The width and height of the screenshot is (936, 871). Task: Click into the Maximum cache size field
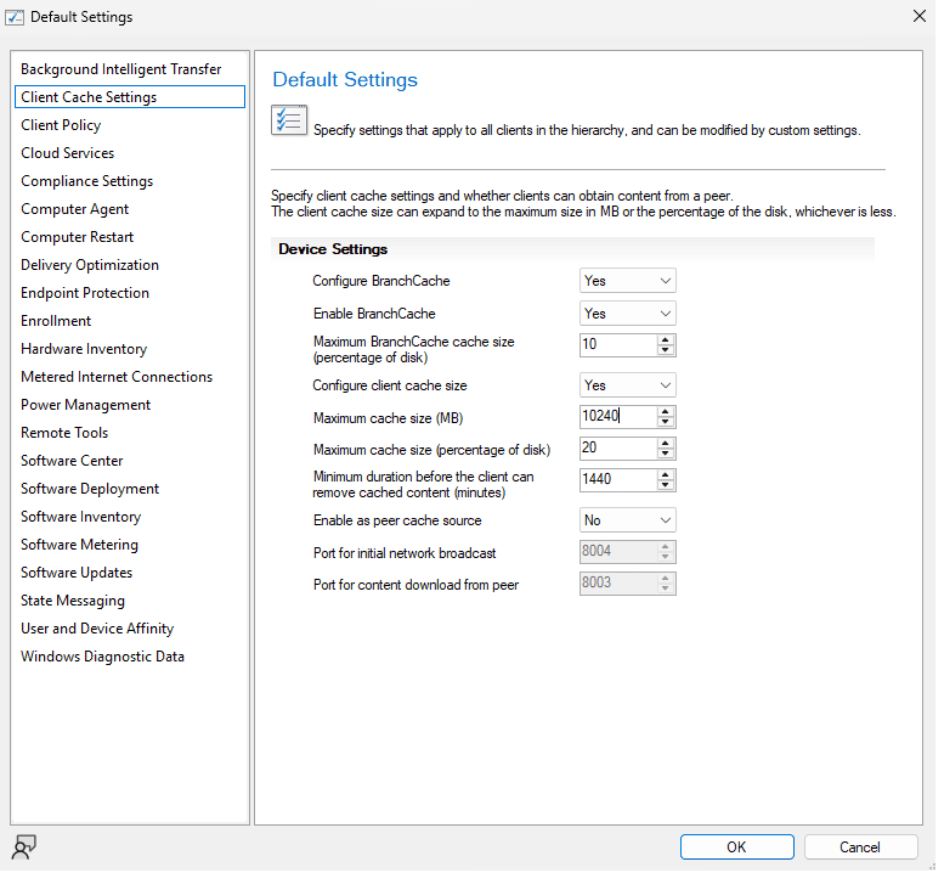615,416
